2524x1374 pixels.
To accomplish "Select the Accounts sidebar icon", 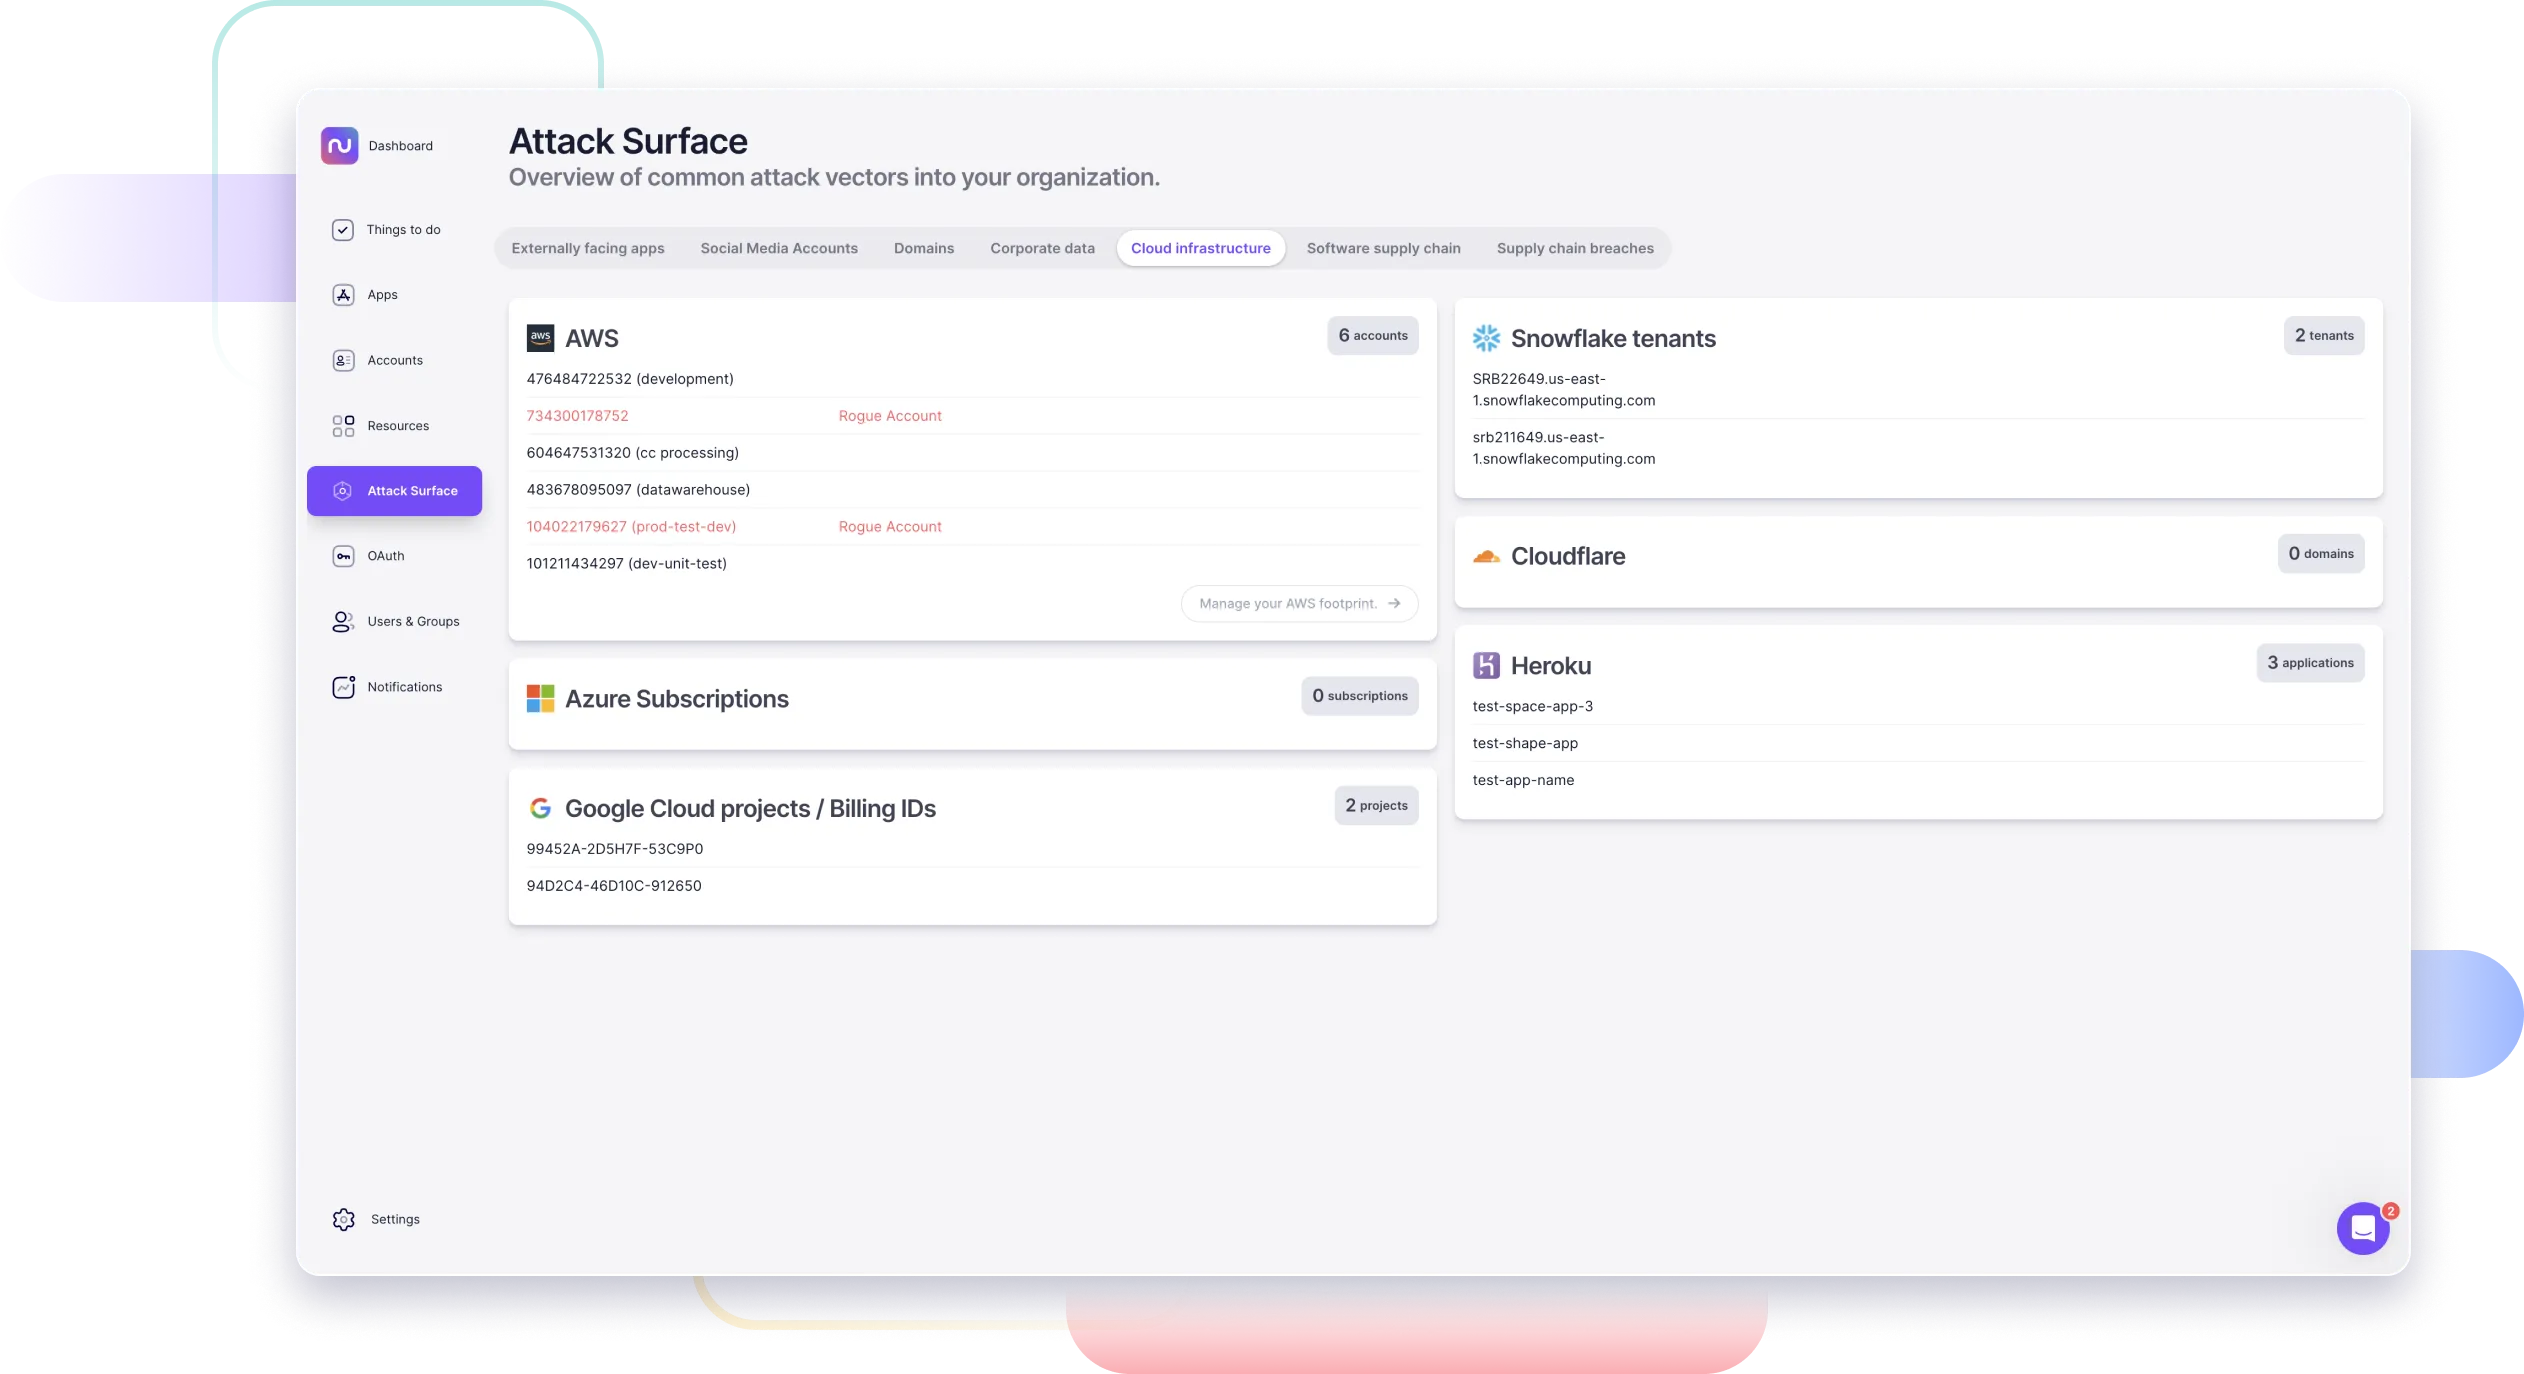I will point(343,360).
